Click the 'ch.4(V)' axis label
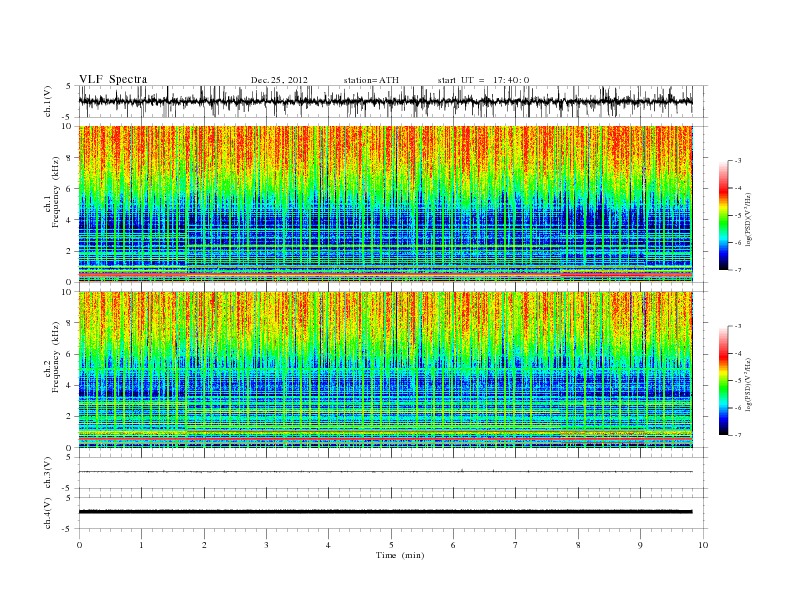Image resolution: width=792 pixels, height=612 pixels. tap(48, 513)
